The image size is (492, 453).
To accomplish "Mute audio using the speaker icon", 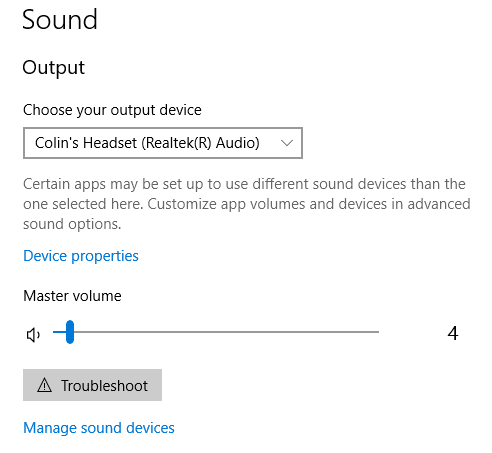I will coord(33,335).
